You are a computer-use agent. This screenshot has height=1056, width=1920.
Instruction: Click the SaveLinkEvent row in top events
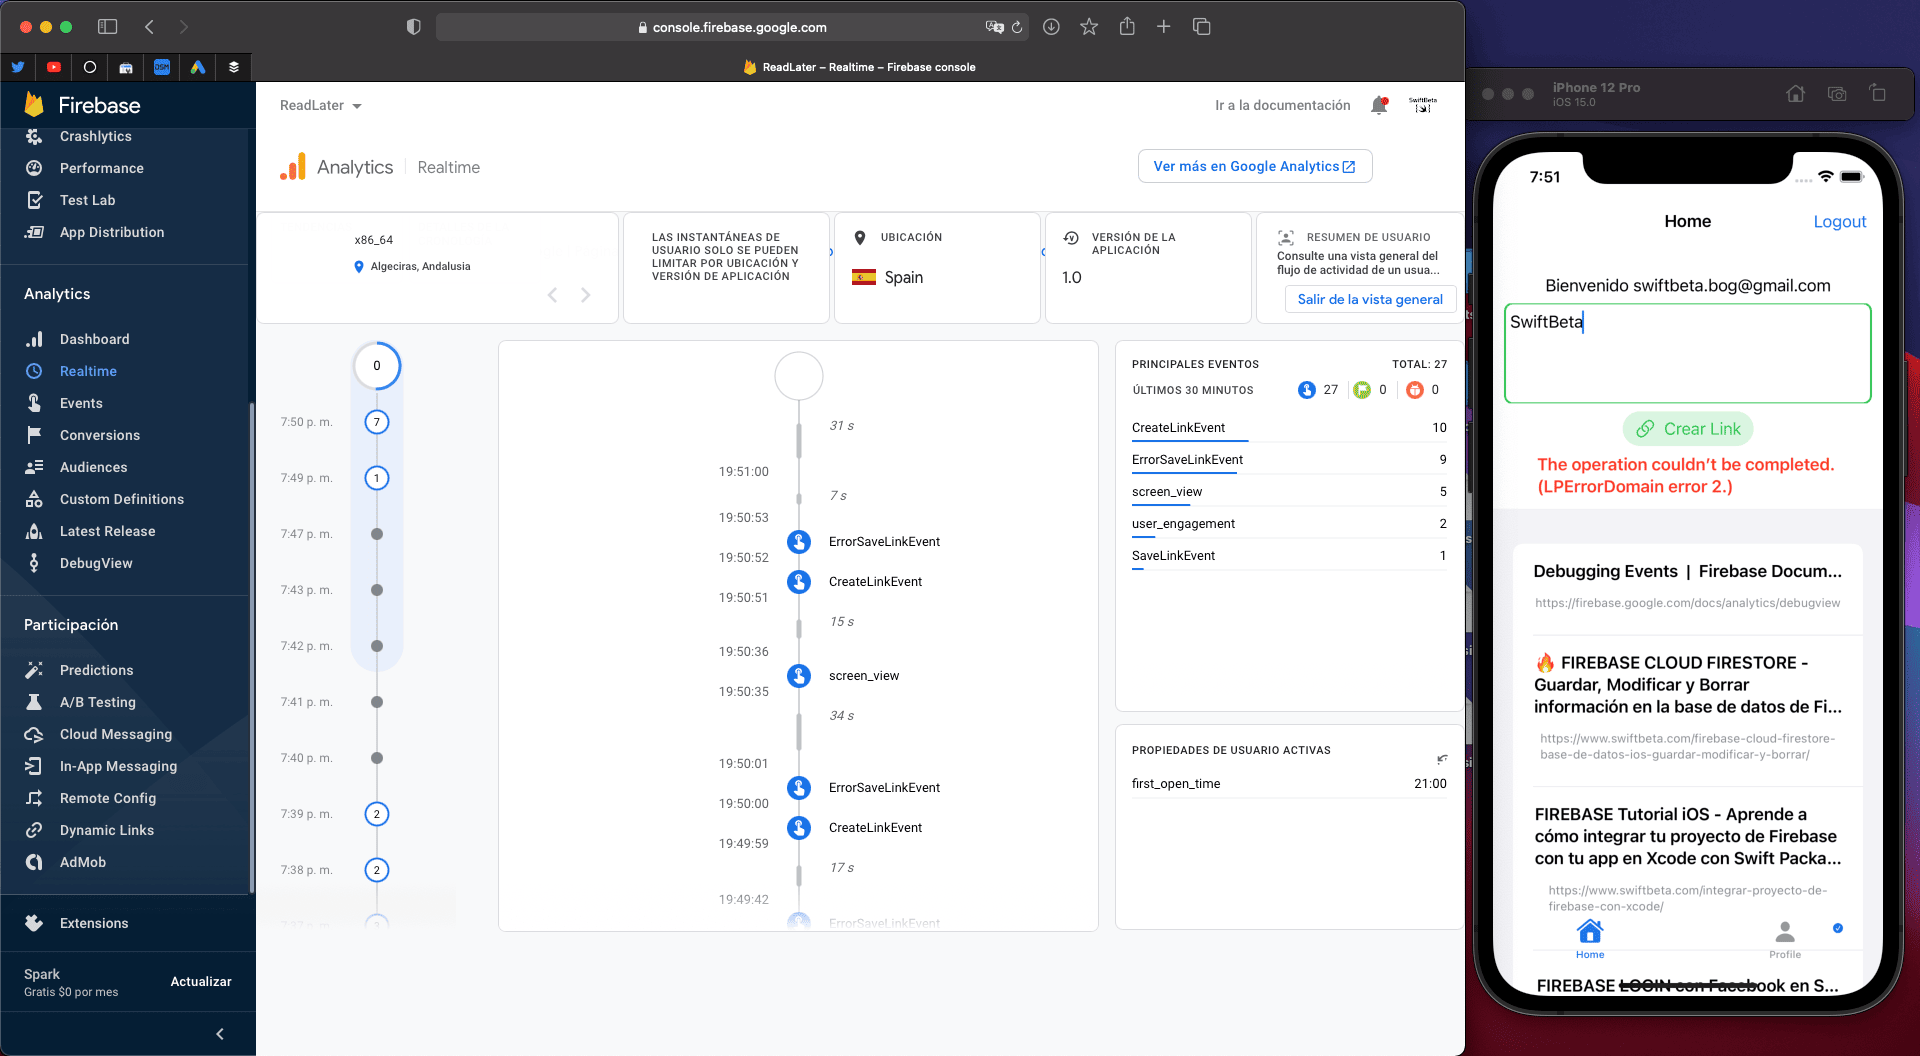tap(1289, 556)
